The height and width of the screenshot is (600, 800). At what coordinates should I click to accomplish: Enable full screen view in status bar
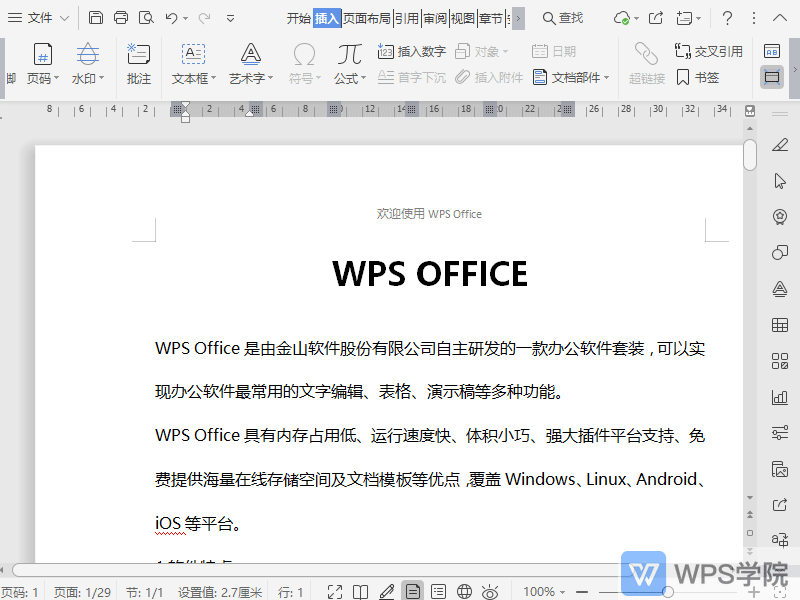(335, 592)
